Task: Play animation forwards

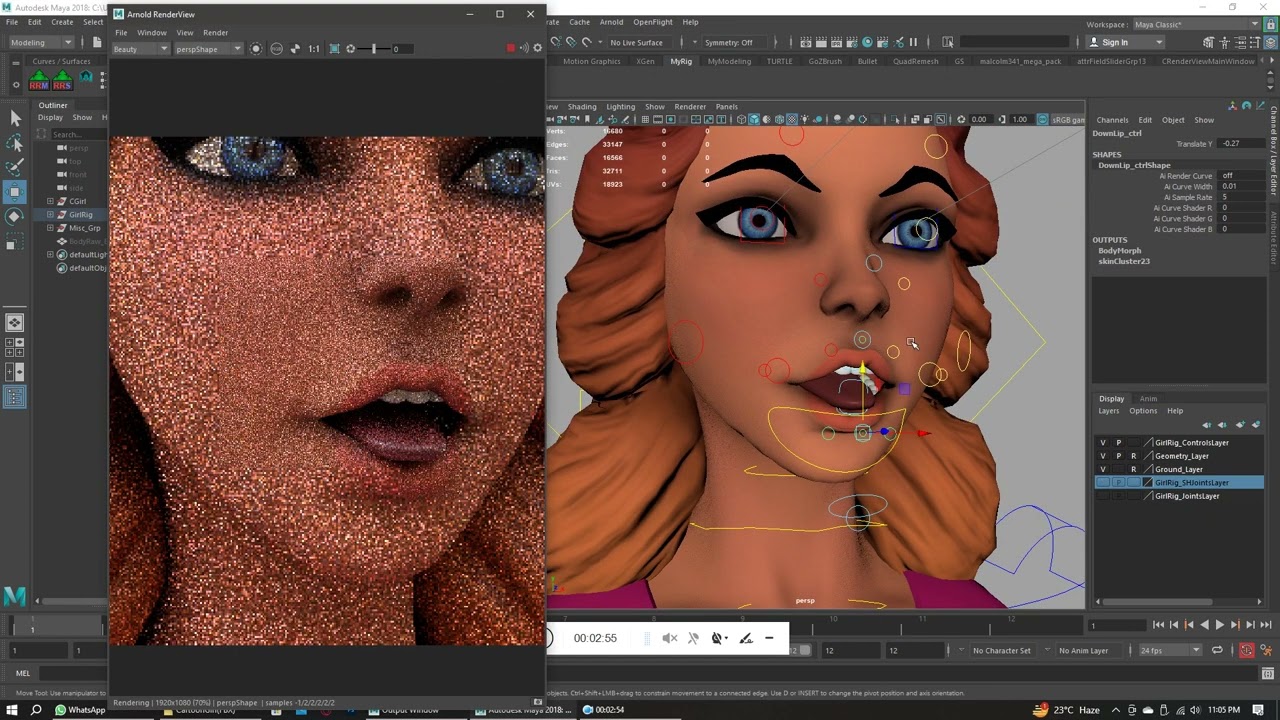Action: tap(1220, 625)
